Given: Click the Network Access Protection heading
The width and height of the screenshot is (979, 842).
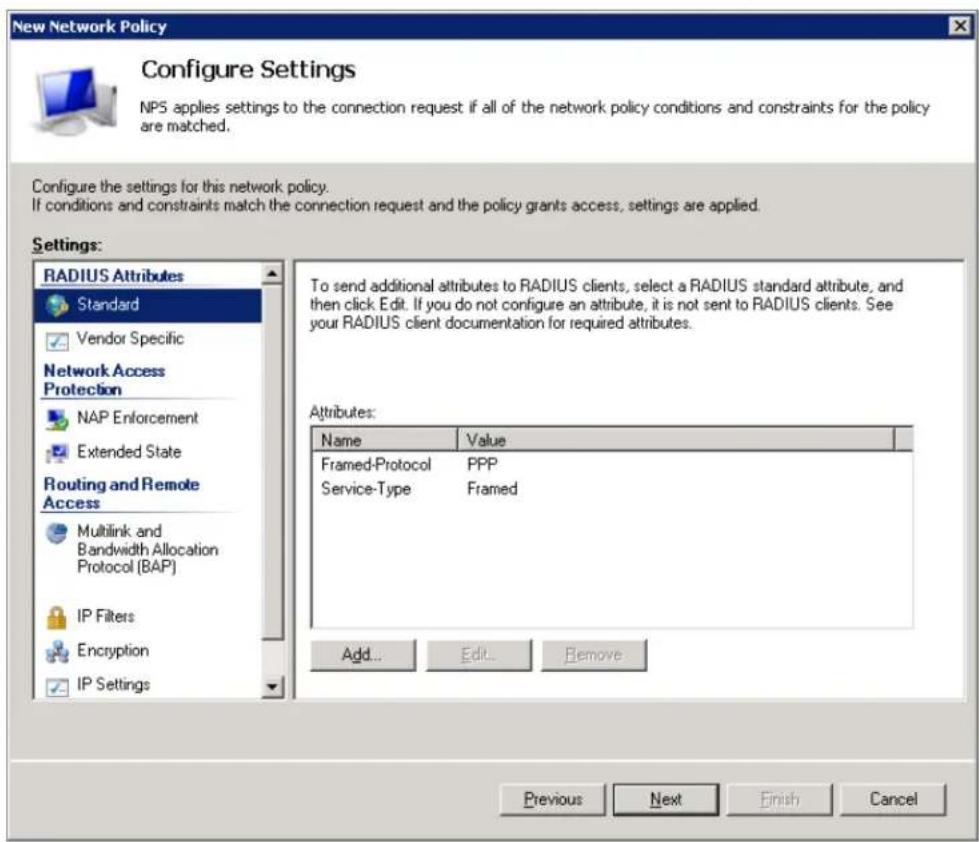Looking at the screenshot, I should point(104,379).
